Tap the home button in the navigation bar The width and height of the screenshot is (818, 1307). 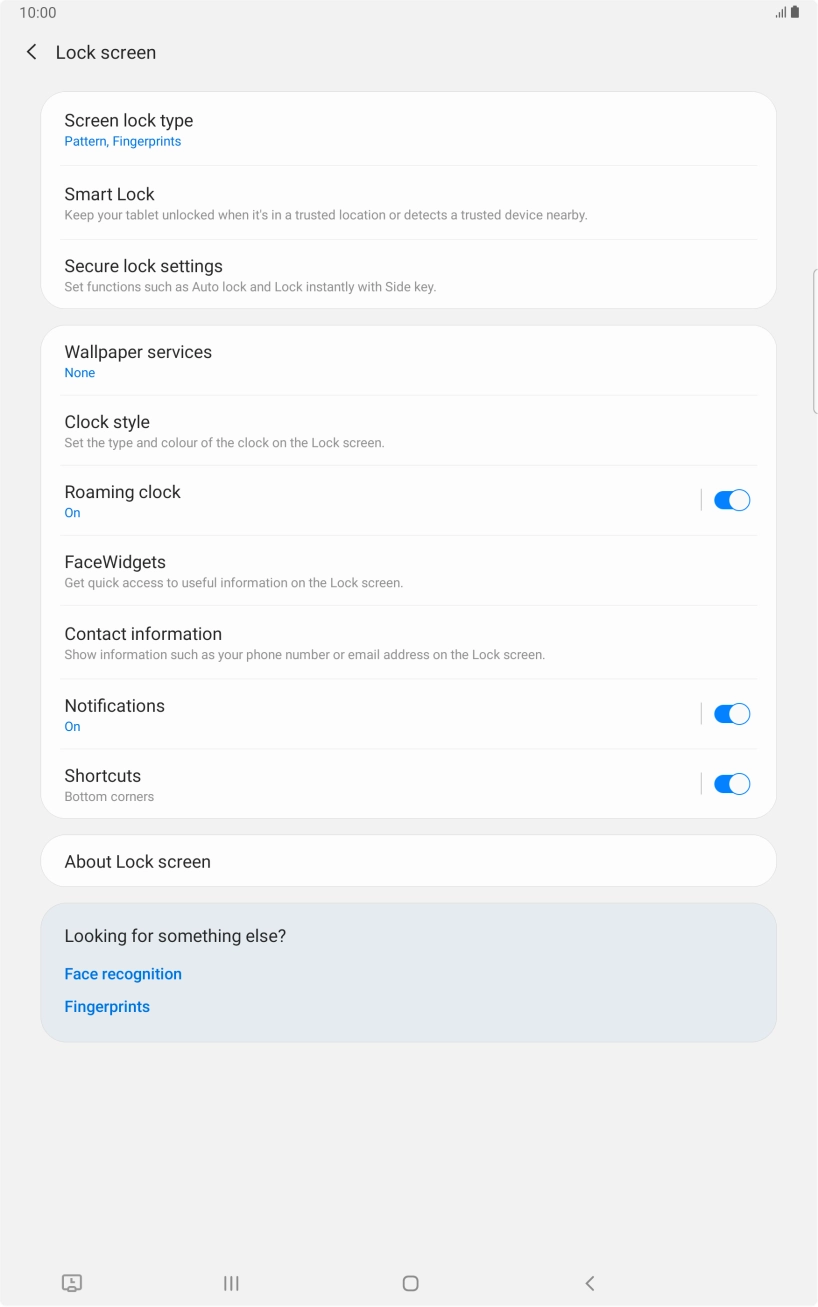409,1283
